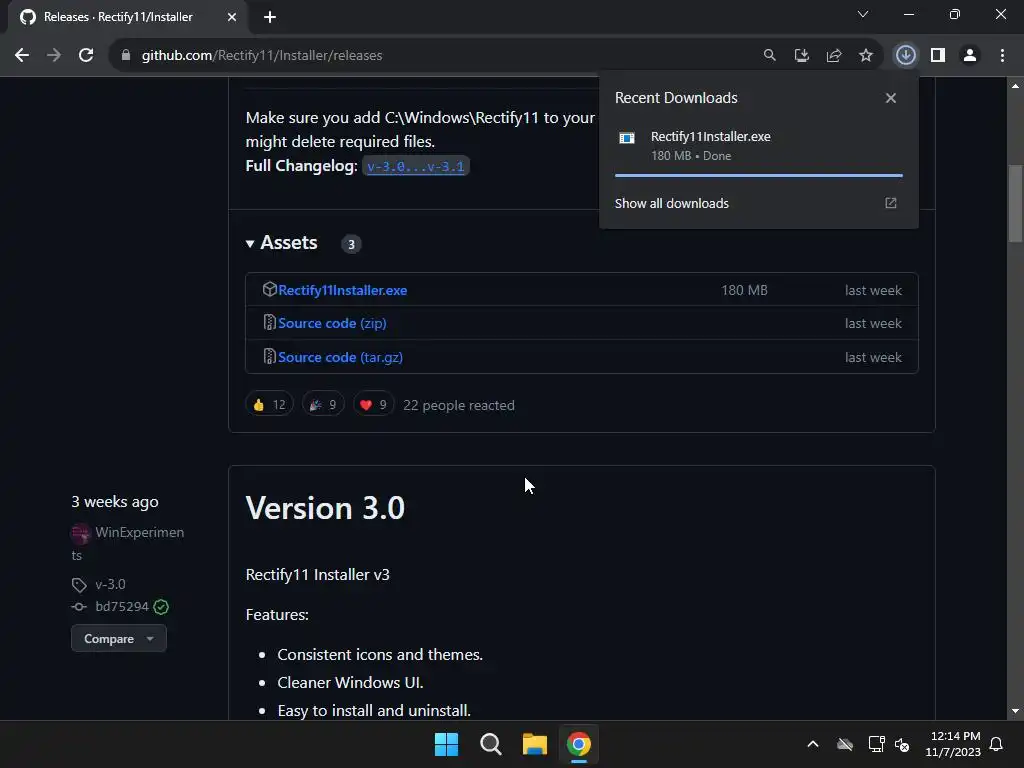The height and width of the screenshot is (768, 1024).
Task: Focus the address bar URL
Action: (262, 56)
